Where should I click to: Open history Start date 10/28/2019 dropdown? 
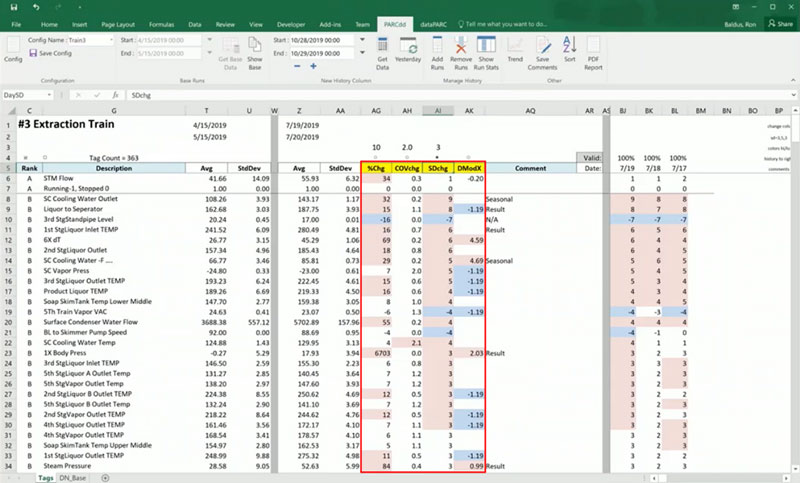[x=362, y=40]
